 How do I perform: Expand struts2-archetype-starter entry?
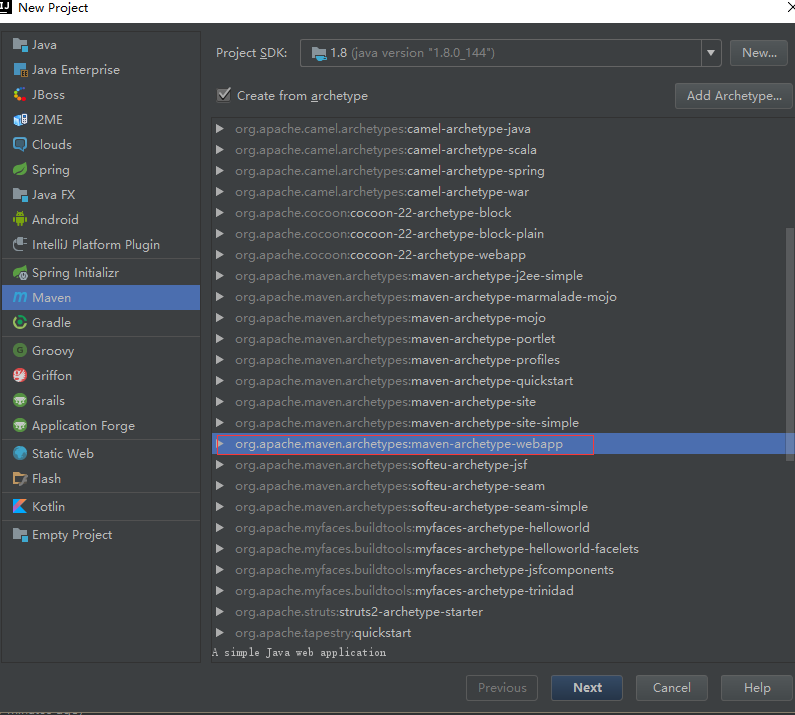(x=220, y=612)
